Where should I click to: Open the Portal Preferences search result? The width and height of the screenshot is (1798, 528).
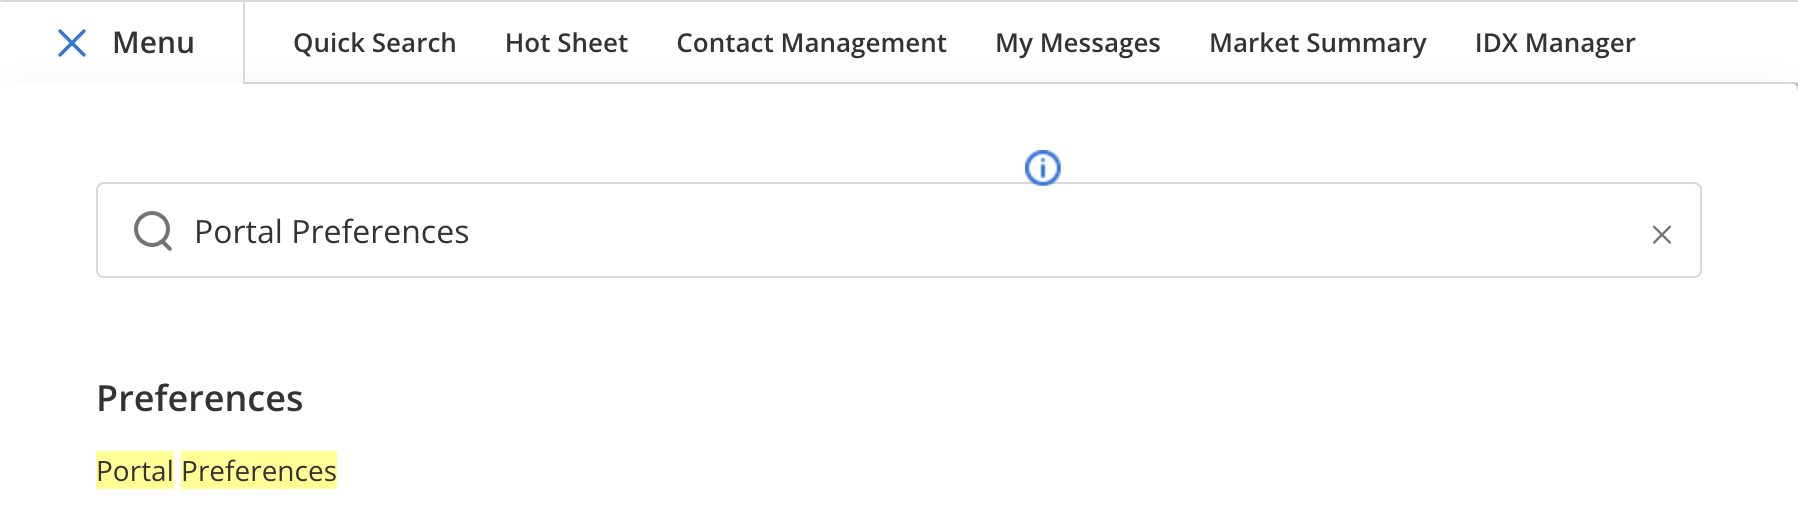coord(217,471)
